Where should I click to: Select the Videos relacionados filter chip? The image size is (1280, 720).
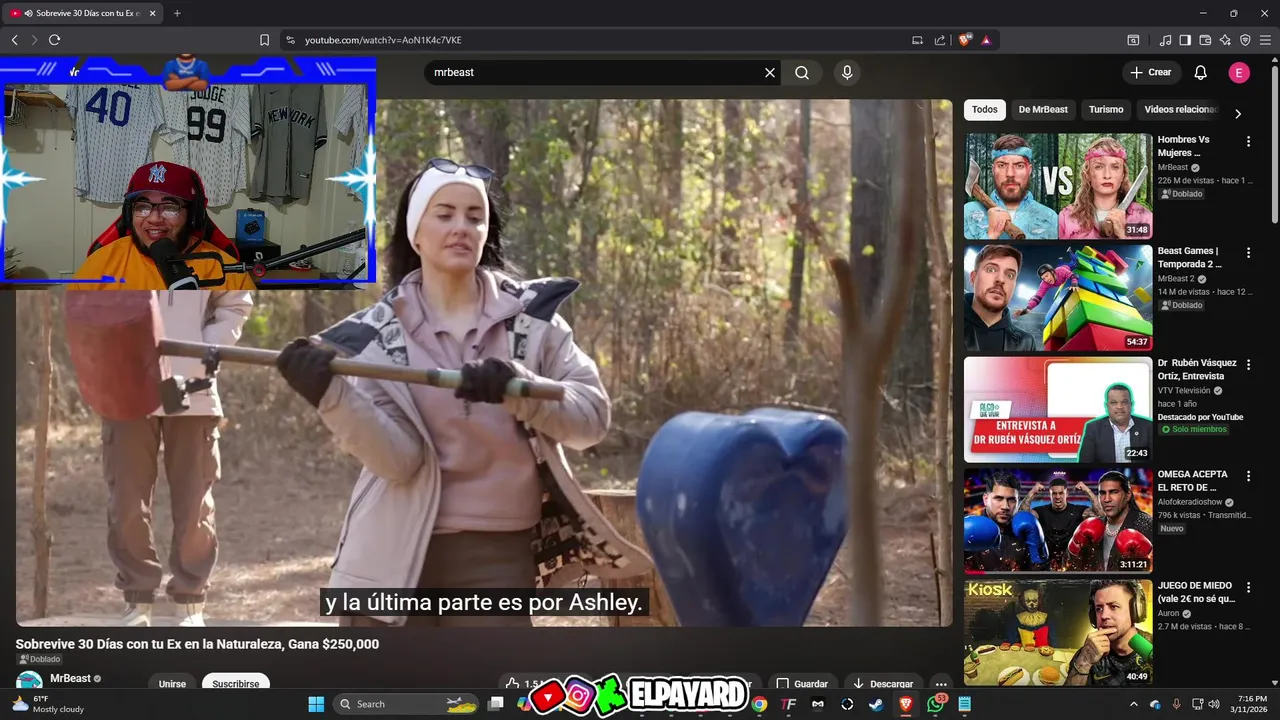point(1180,110)
